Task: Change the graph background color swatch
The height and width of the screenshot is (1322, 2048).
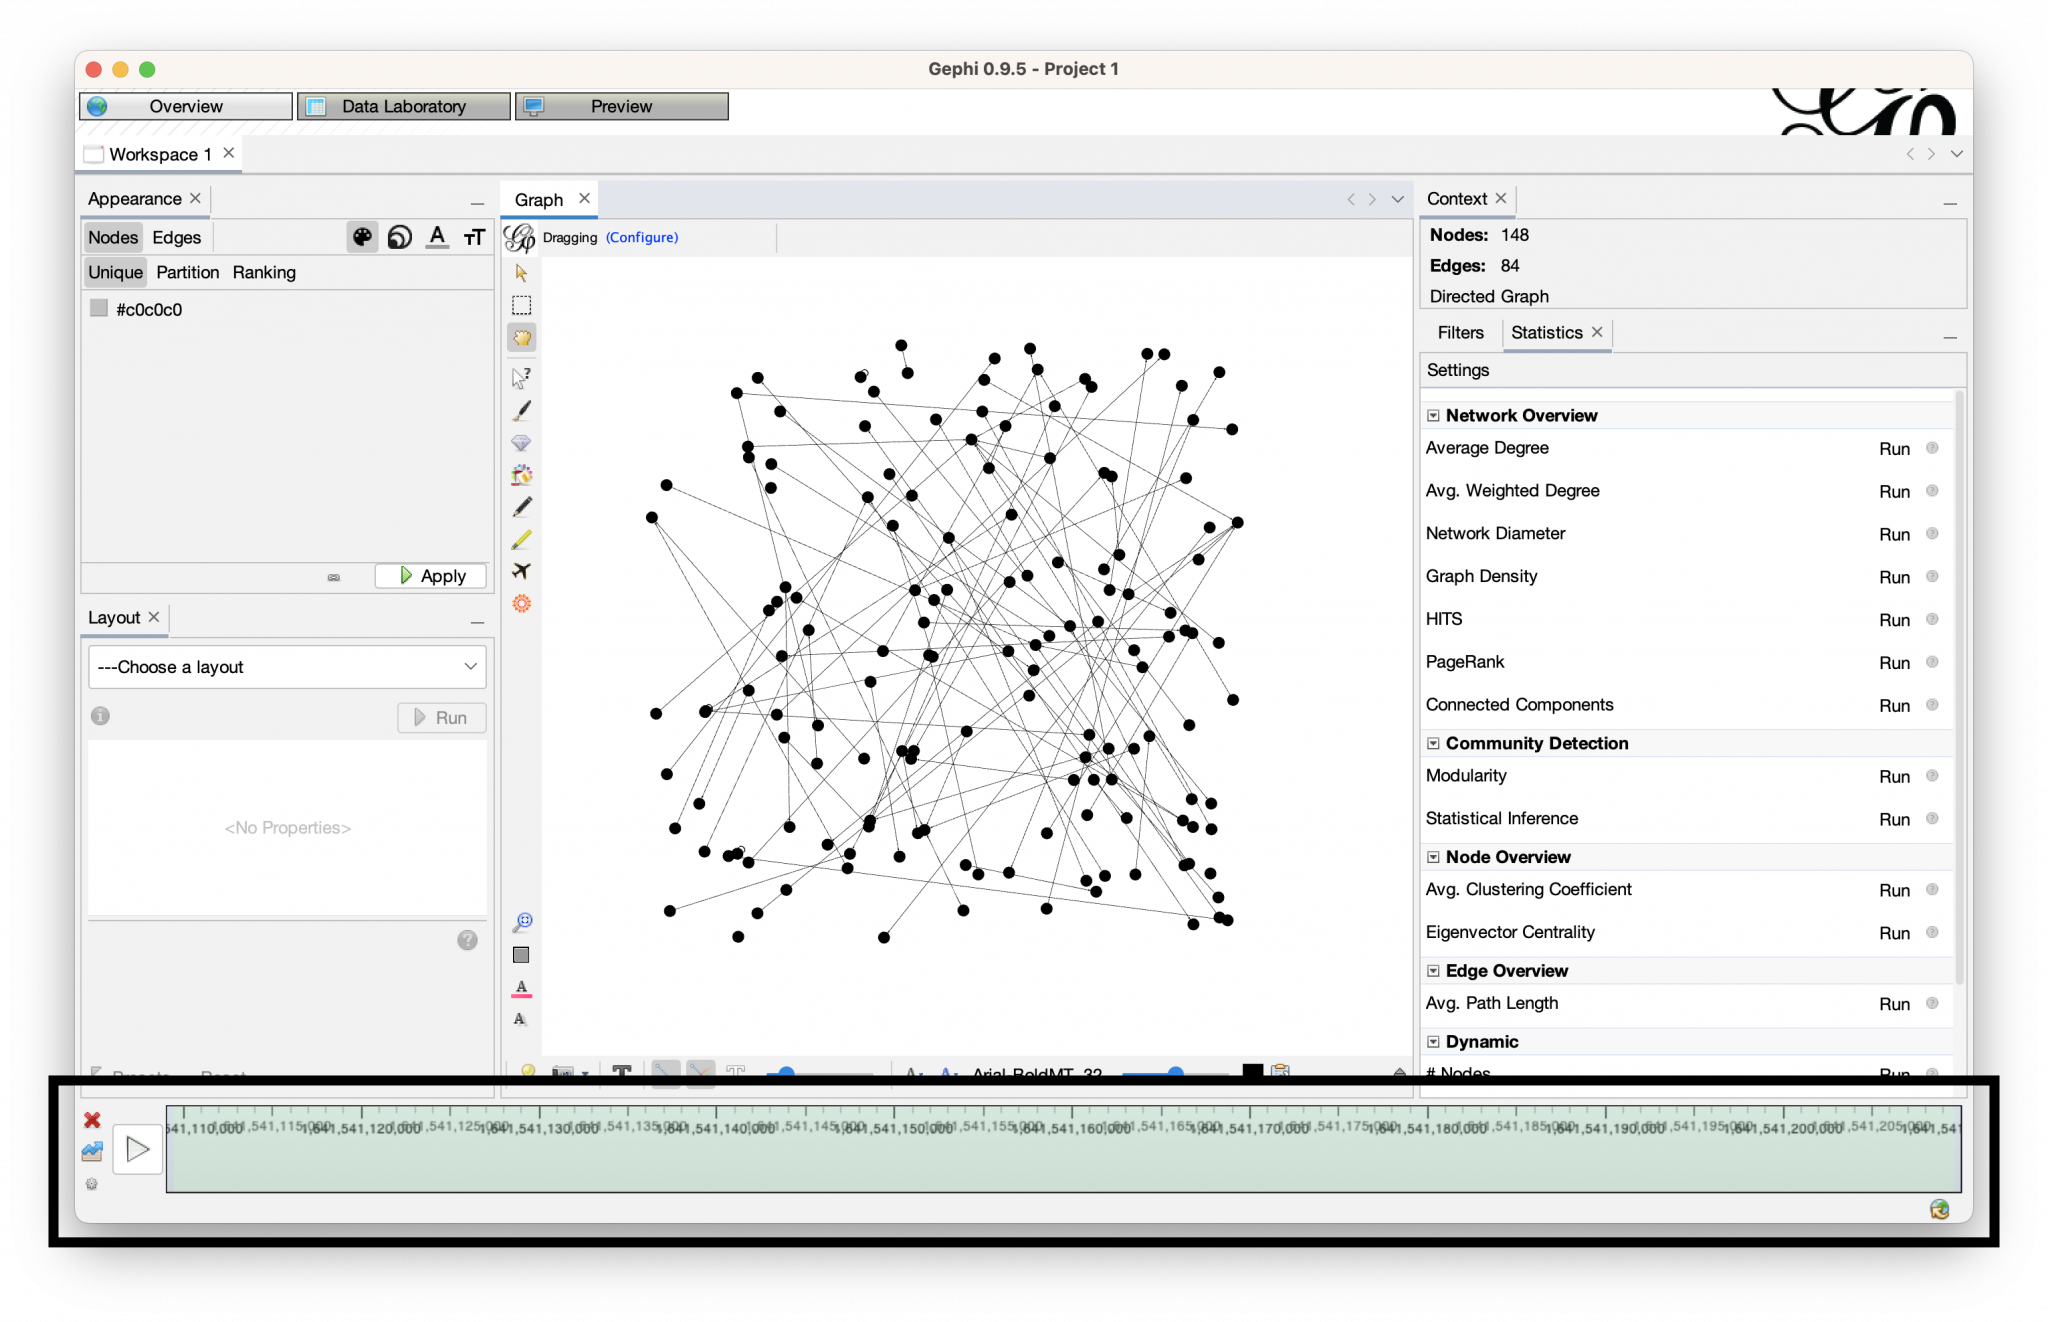Action: point(521,955)
